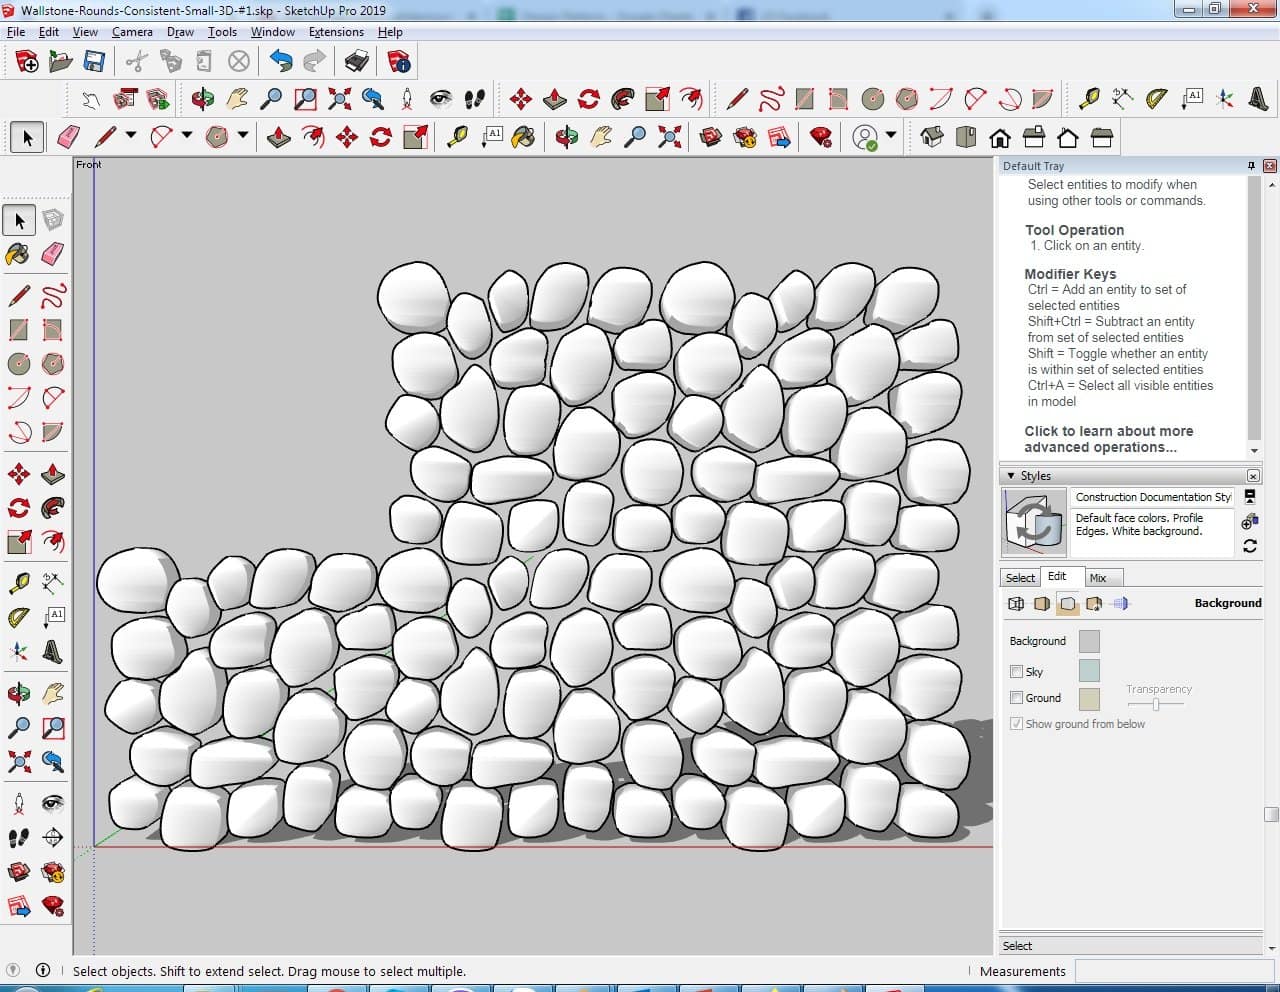Open the style name combo box
Screen dimensions: 1280x992
click(x=1153, y=497)
